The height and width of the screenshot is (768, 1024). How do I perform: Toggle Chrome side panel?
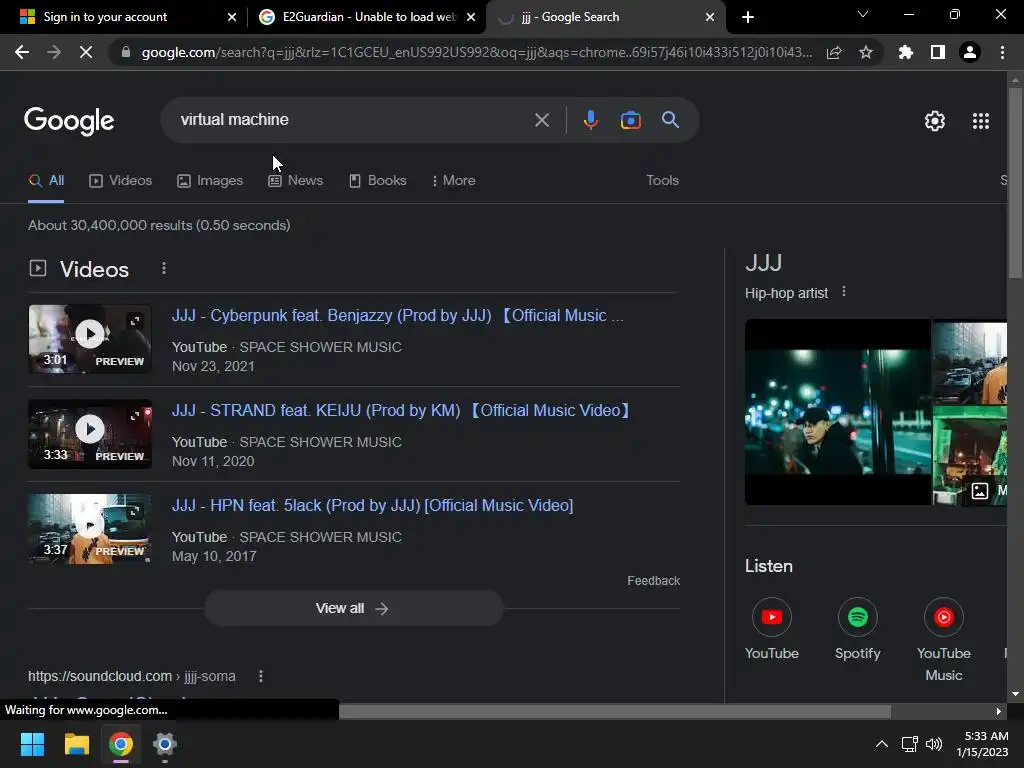point(938,52)
